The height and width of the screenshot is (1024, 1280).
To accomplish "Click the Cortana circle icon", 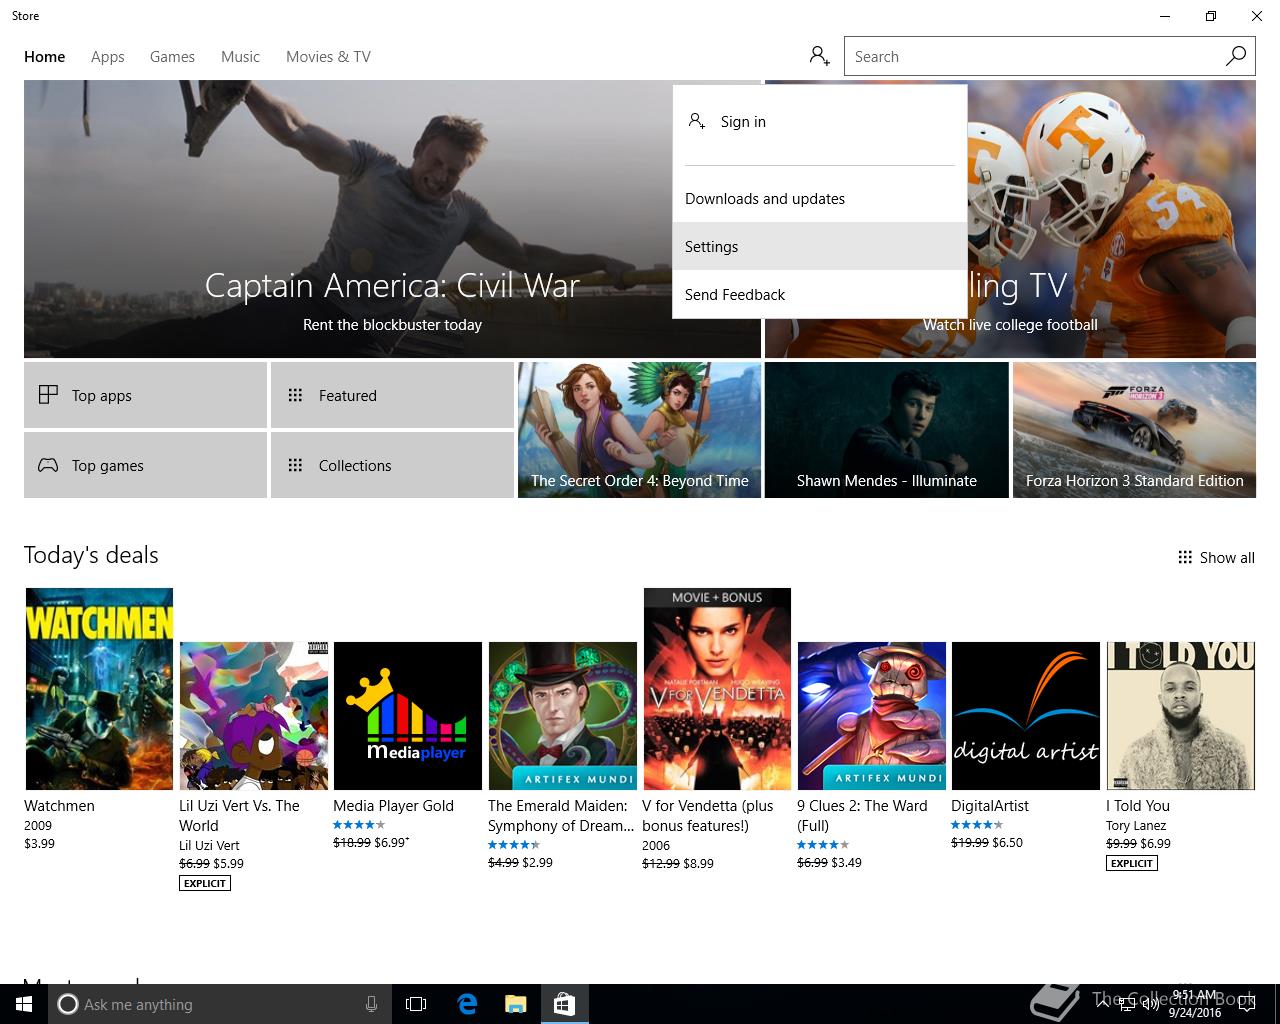I will pyautogui.click(x=68, y=1004).
